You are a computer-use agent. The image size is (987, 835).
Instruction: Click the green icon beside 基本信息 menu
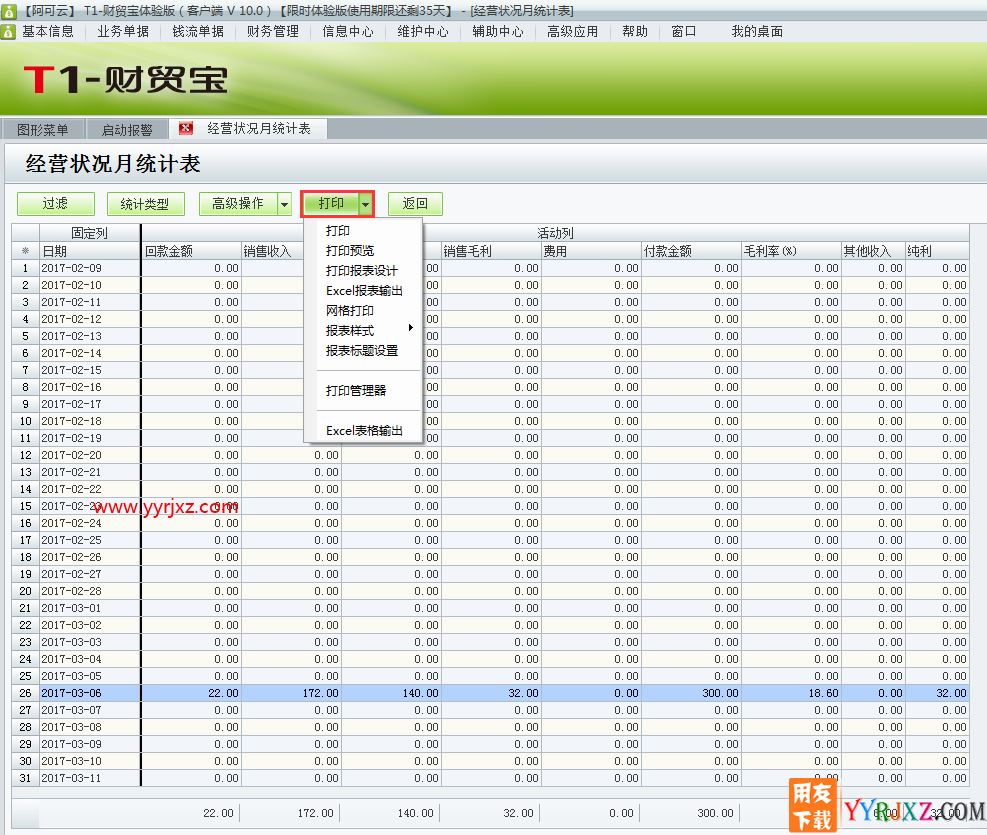tap(8, 31)
